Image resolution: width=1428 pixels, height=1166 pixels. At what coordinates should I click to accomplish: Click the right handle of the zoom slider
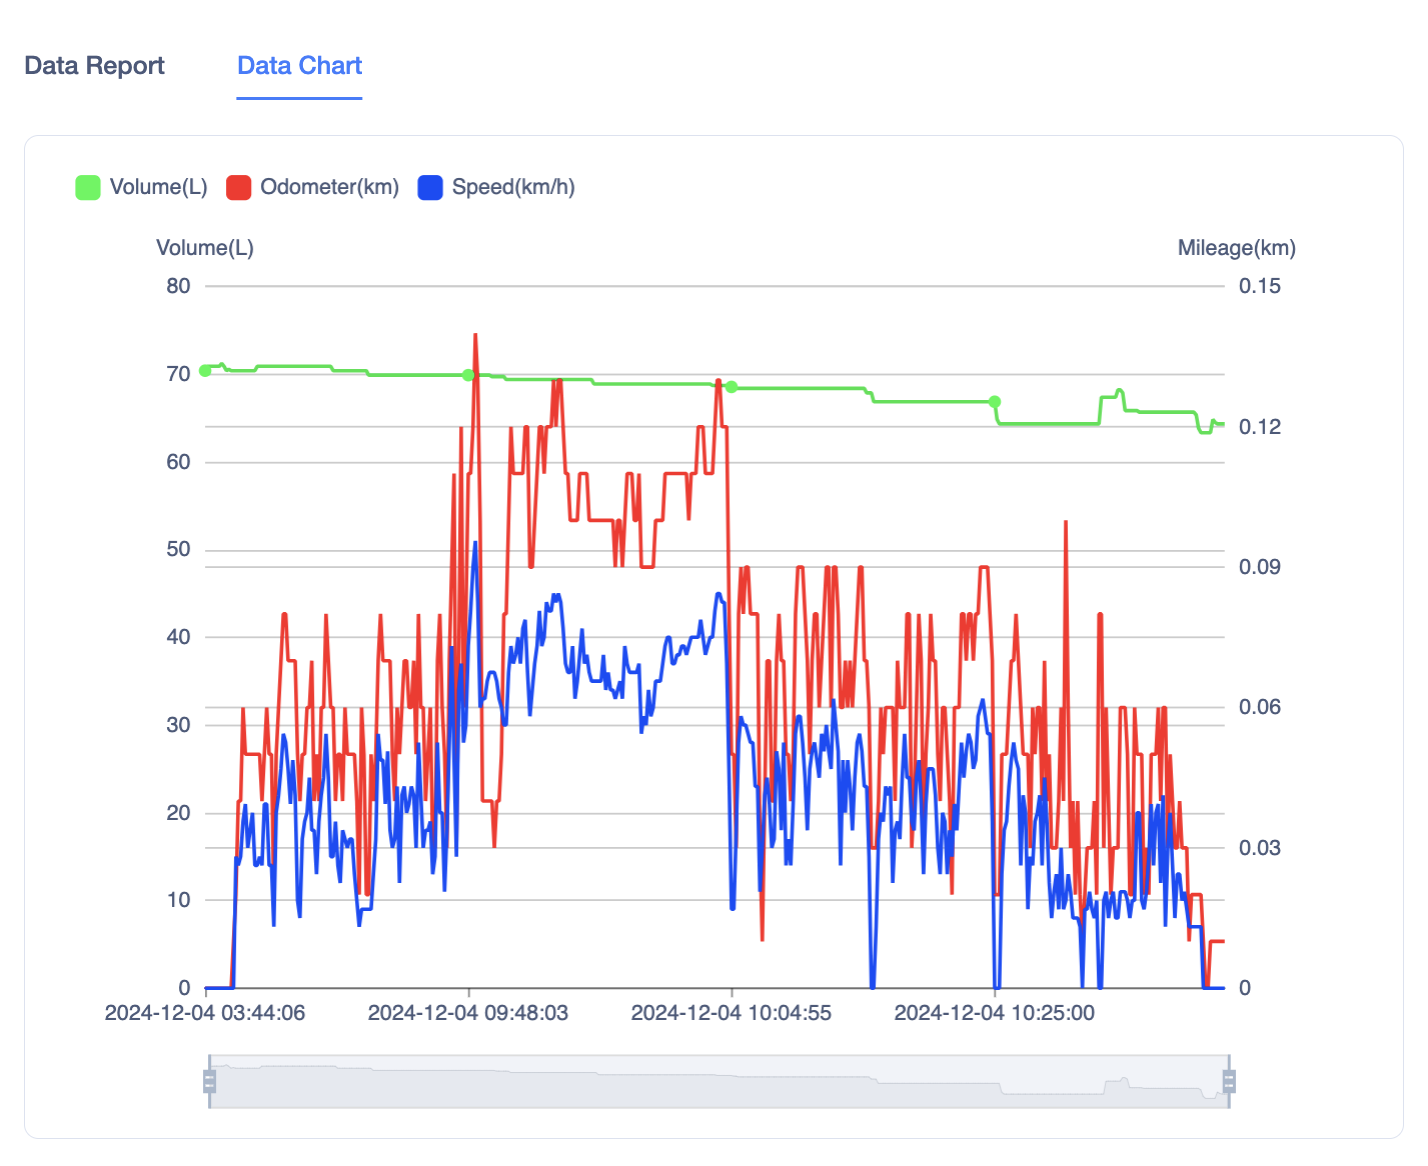pos(1229,1081)
